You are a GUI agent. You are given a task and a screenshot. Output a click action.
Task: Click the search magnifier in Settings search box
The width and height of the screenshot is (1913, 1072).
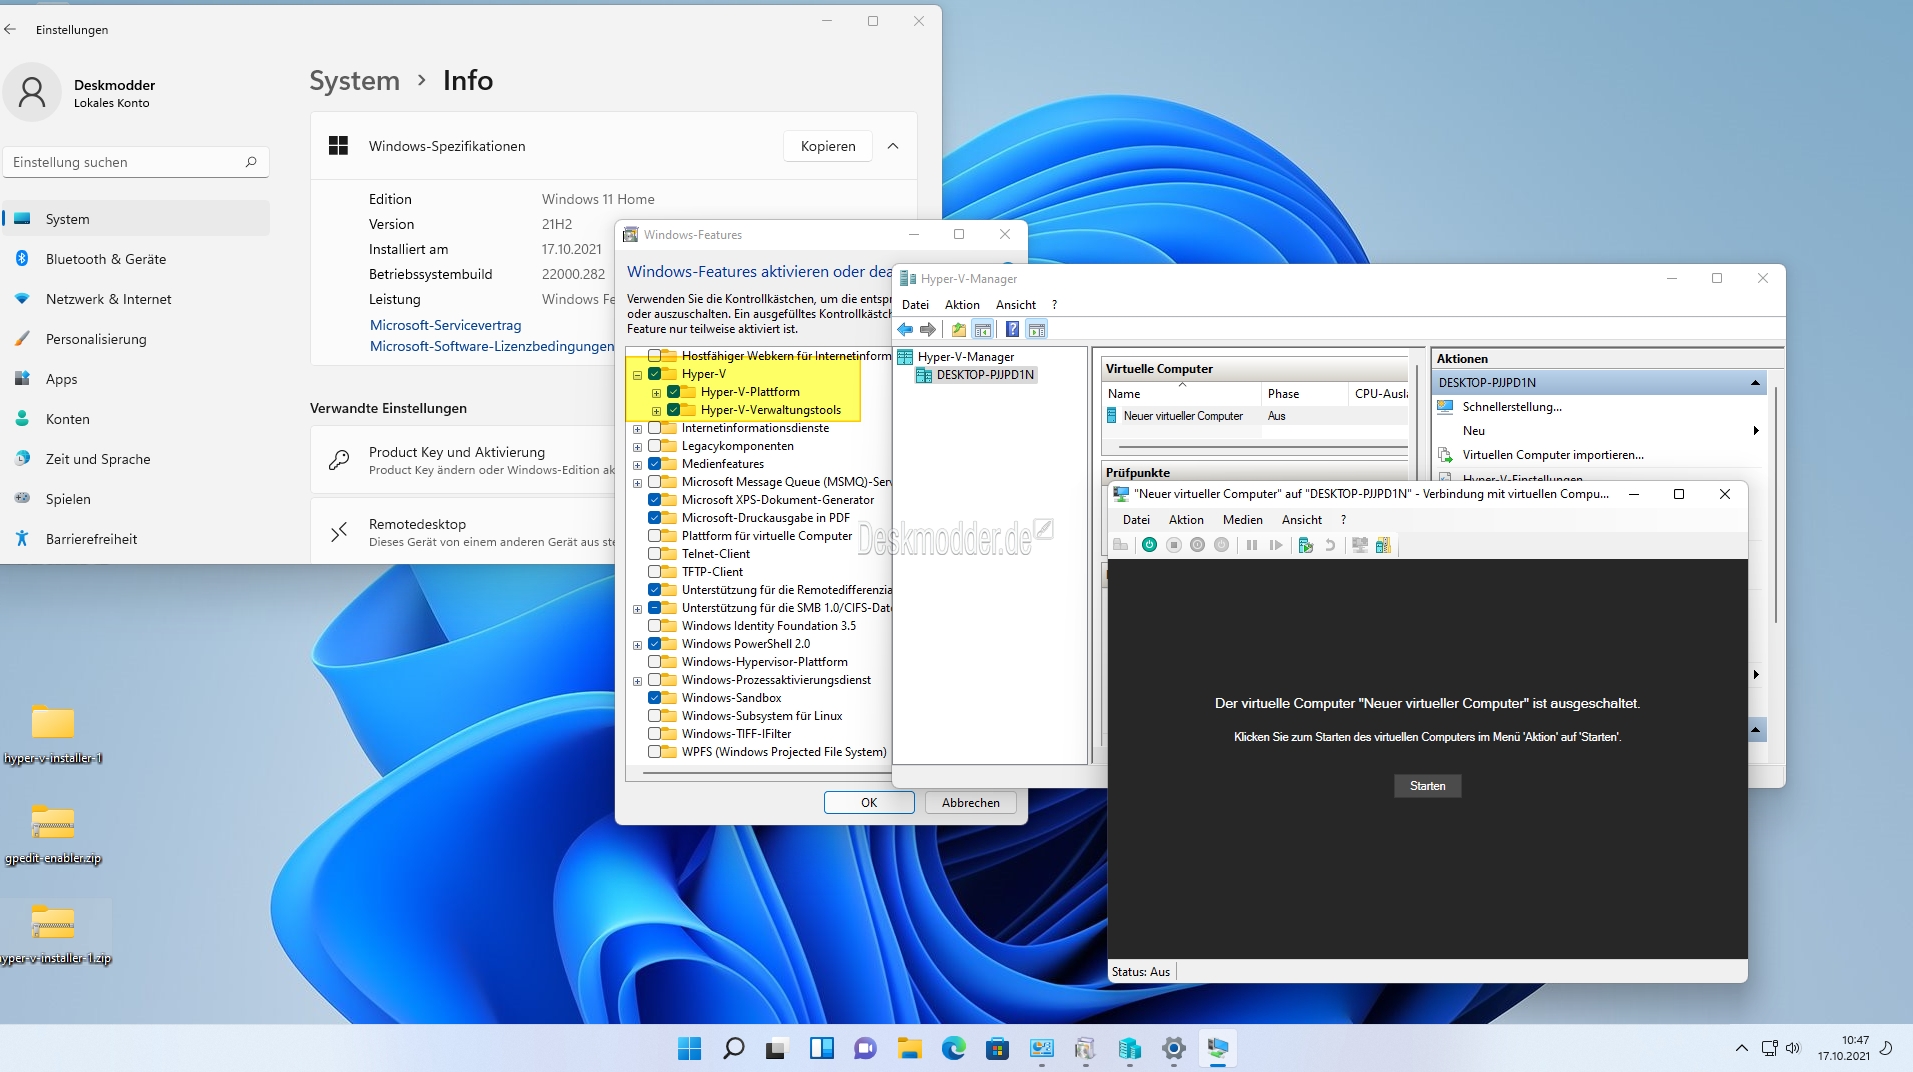coord(251,162)
